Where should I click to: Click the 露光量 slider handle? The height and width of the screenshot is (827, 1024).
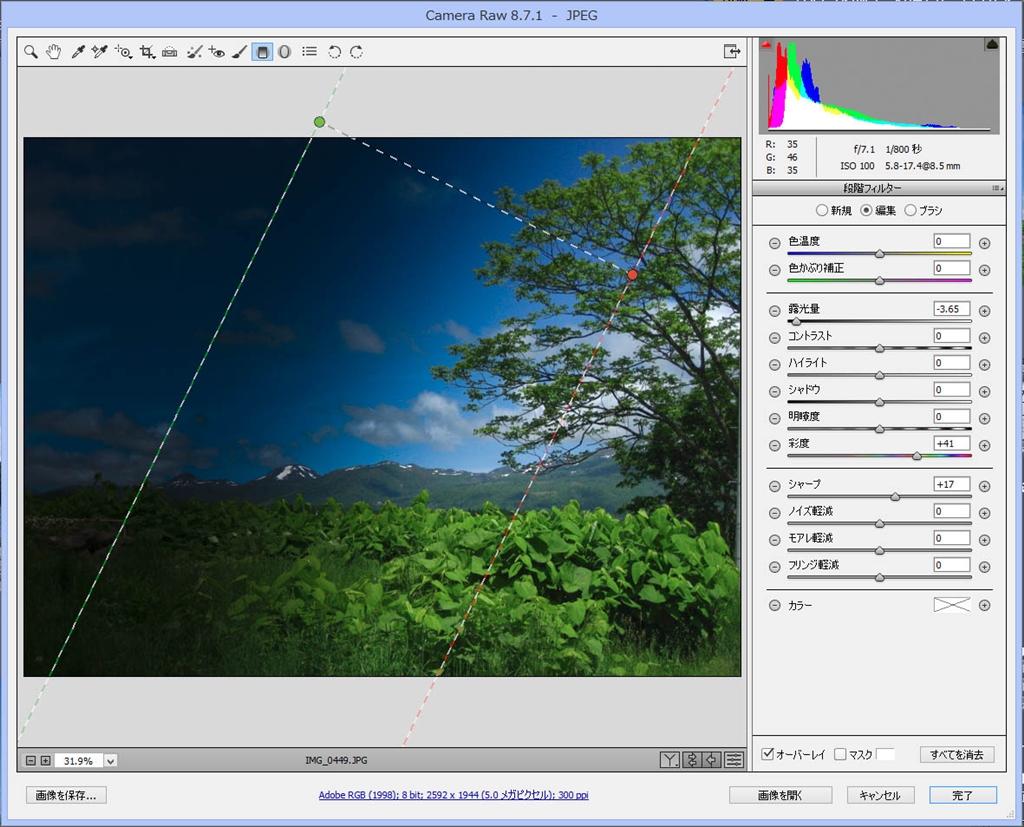(x=795, y=321)
